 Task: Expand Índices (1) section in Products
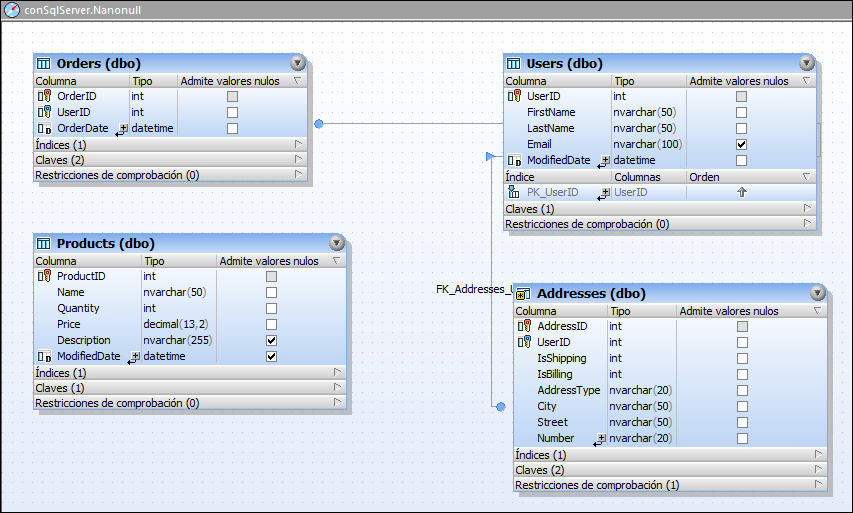[x=337, y=372]
